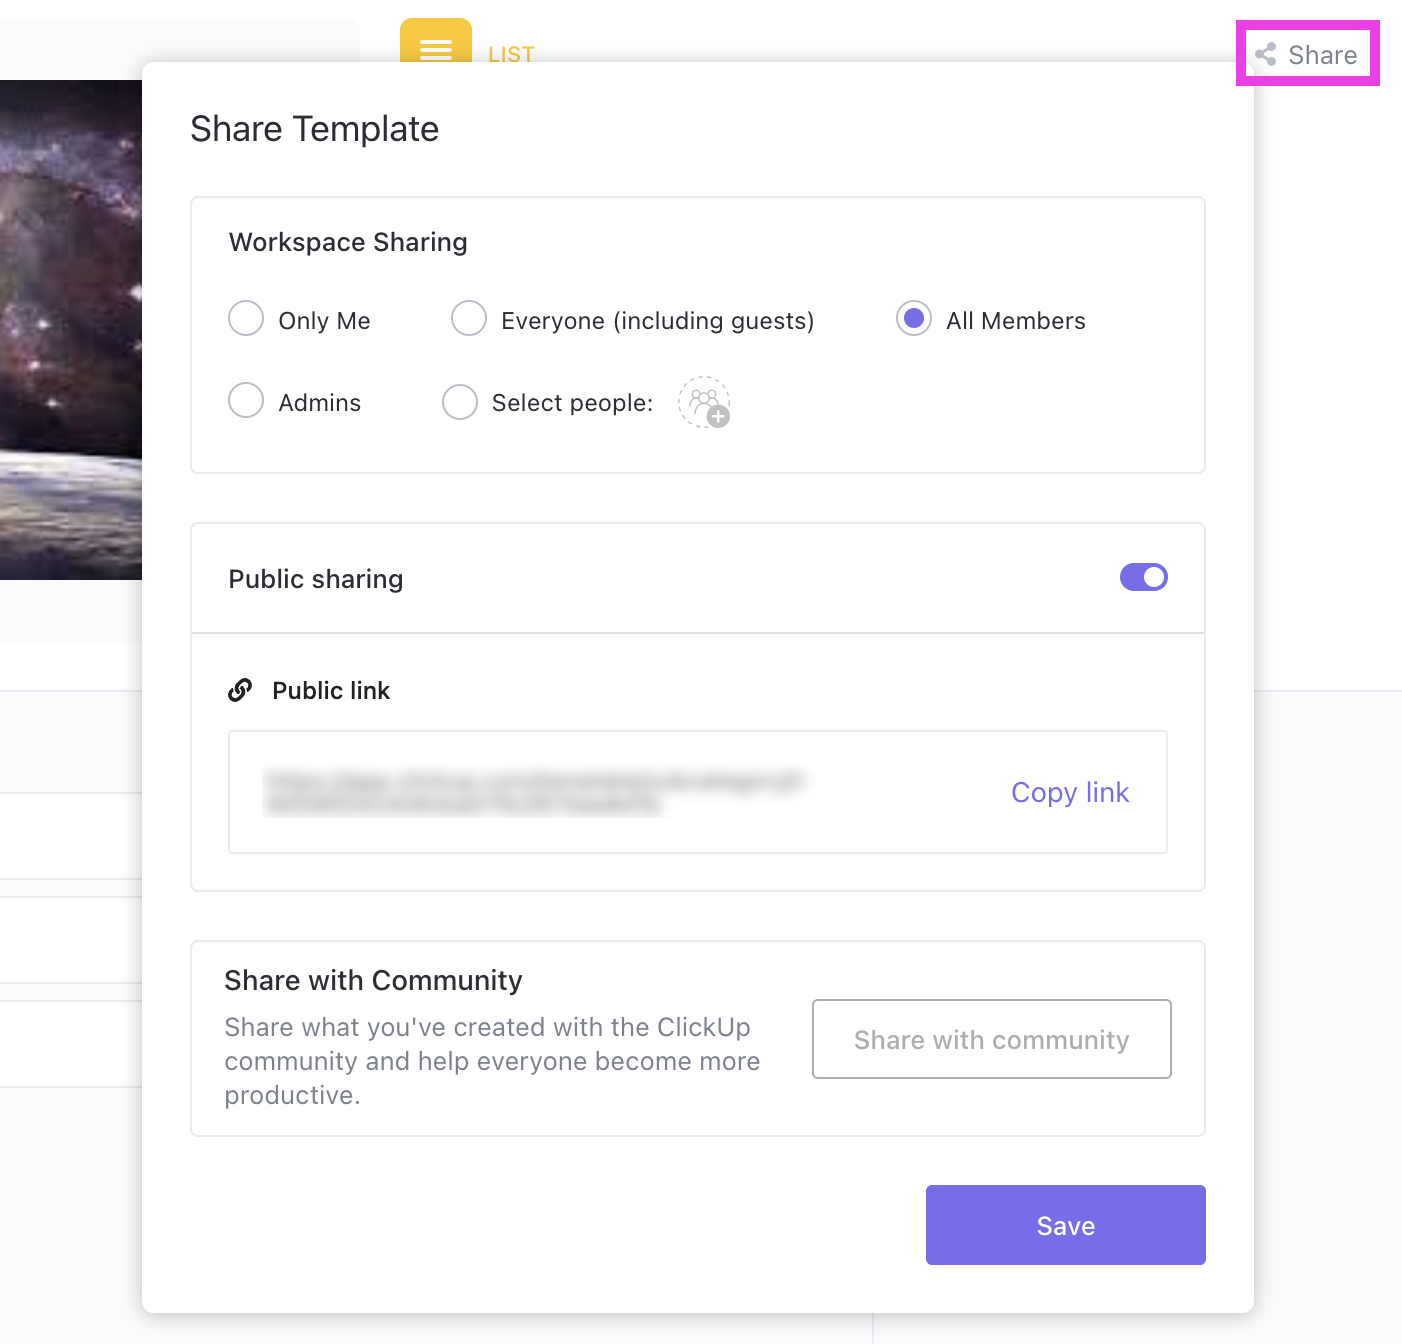Viewport: 1402px width, 1344px height.
Task: Select Everyone (including guests) sharing option
Action: point(468,318)
